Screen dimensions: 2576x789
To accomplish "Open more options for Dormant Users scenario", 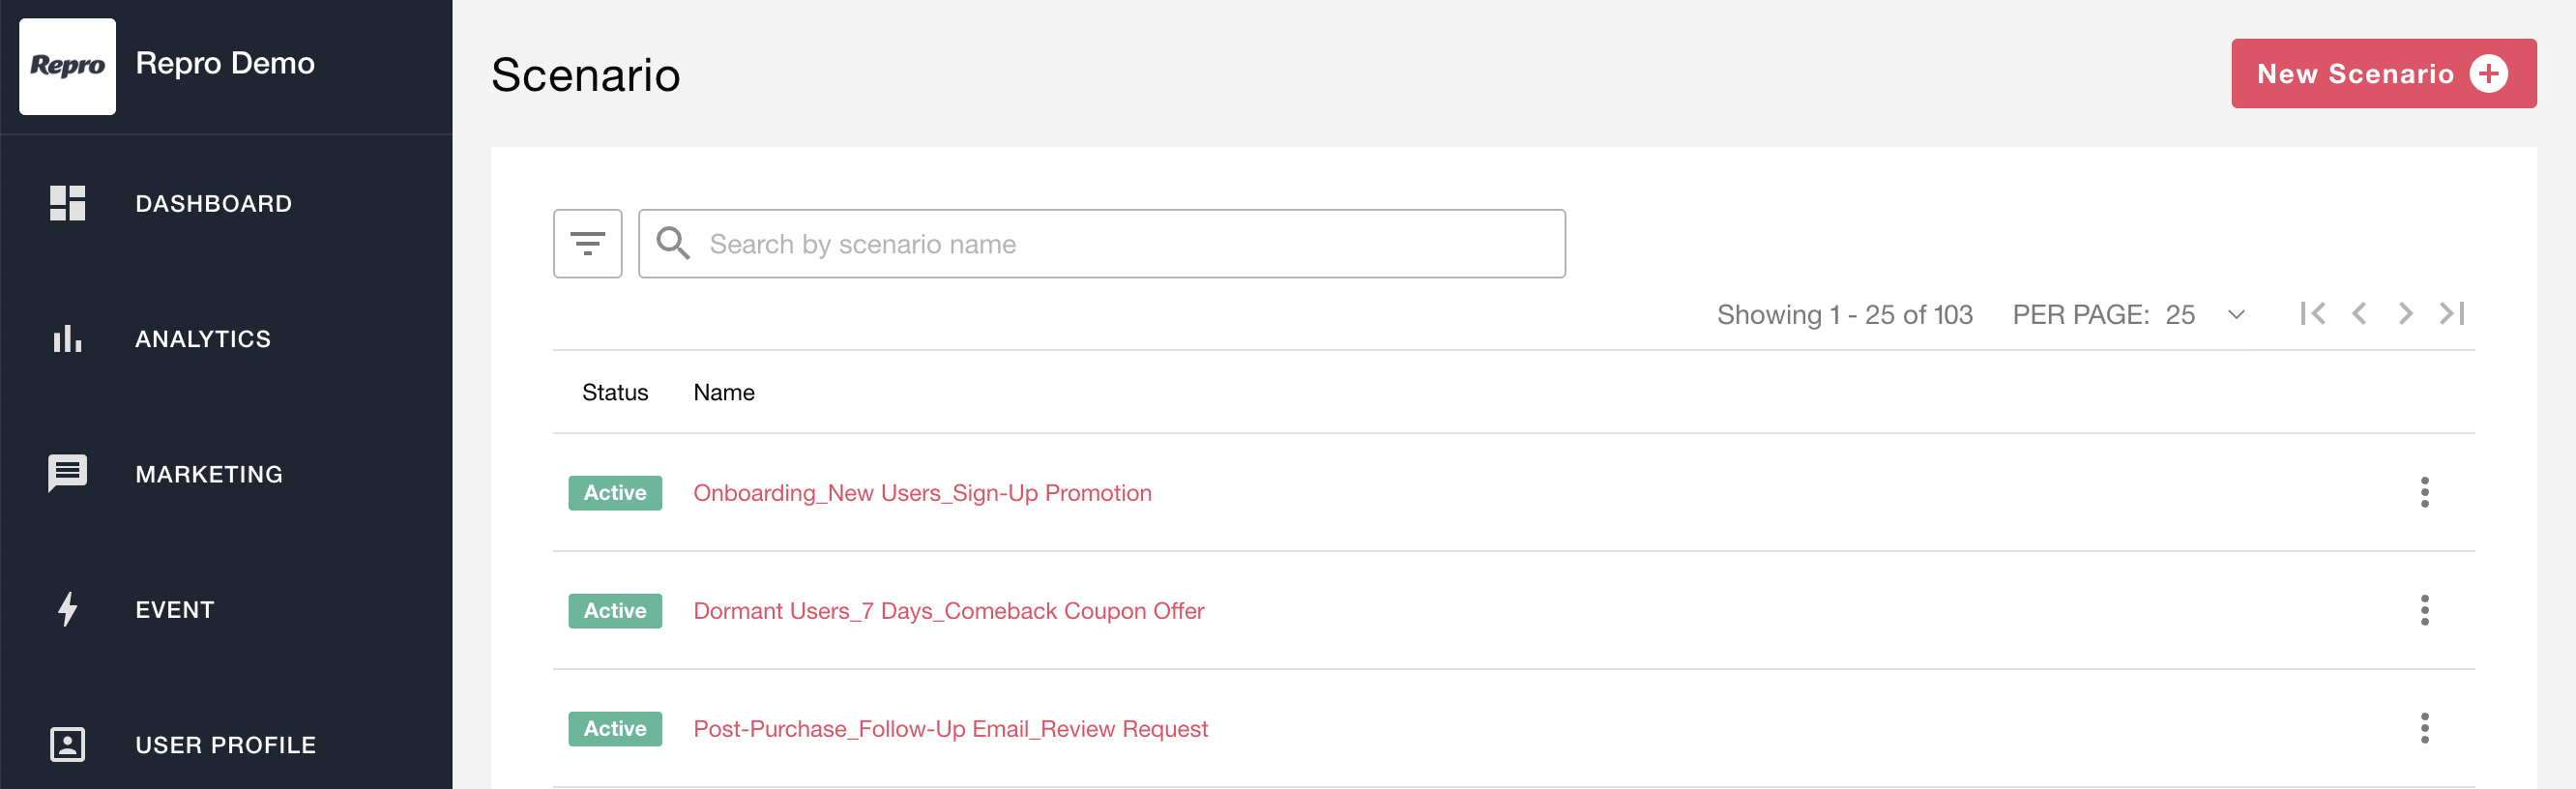I will click(x=2424, y=610).
